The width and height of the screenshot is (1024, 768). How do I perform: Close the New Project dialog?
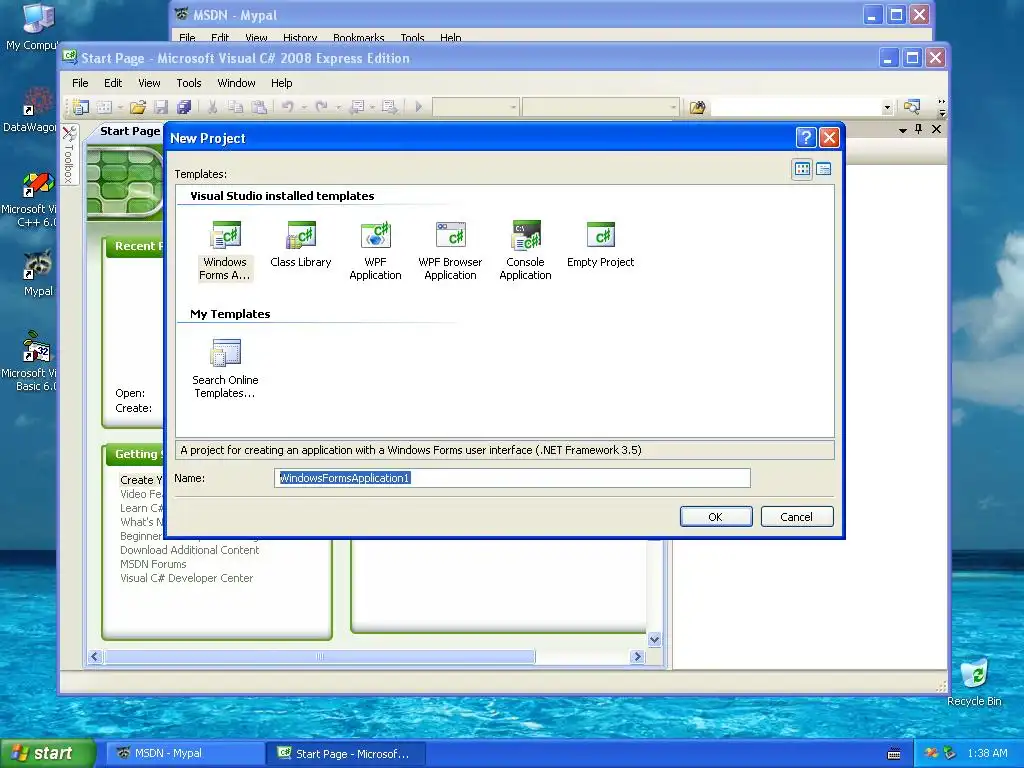[x=829, y=138]
